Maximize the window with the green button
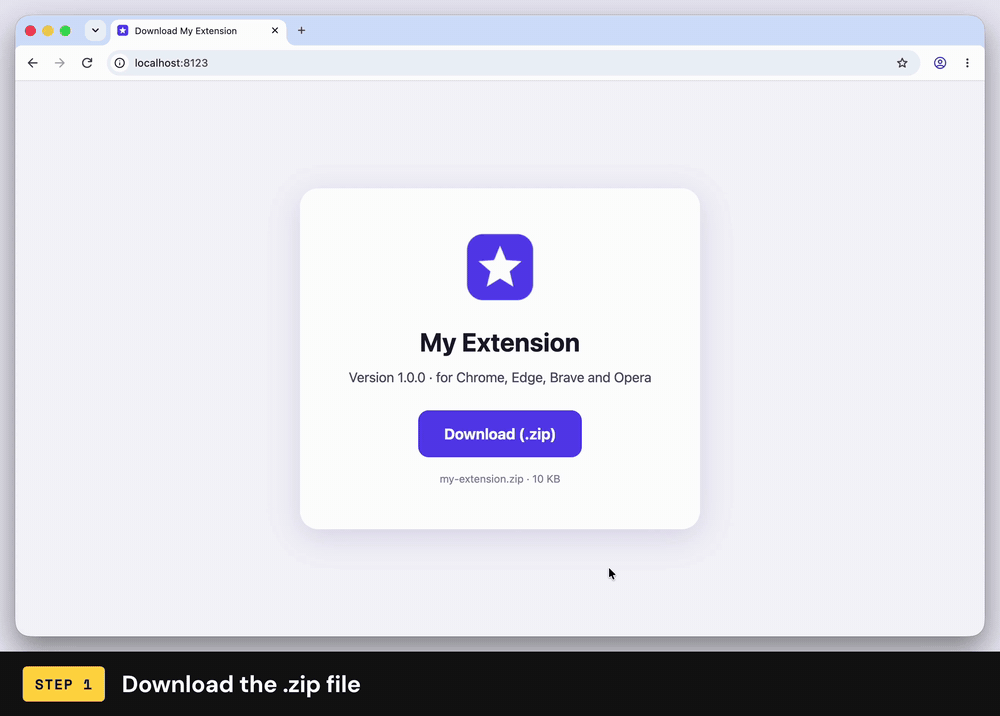This screenshot has width=1000, height=716. coord(65,31)
